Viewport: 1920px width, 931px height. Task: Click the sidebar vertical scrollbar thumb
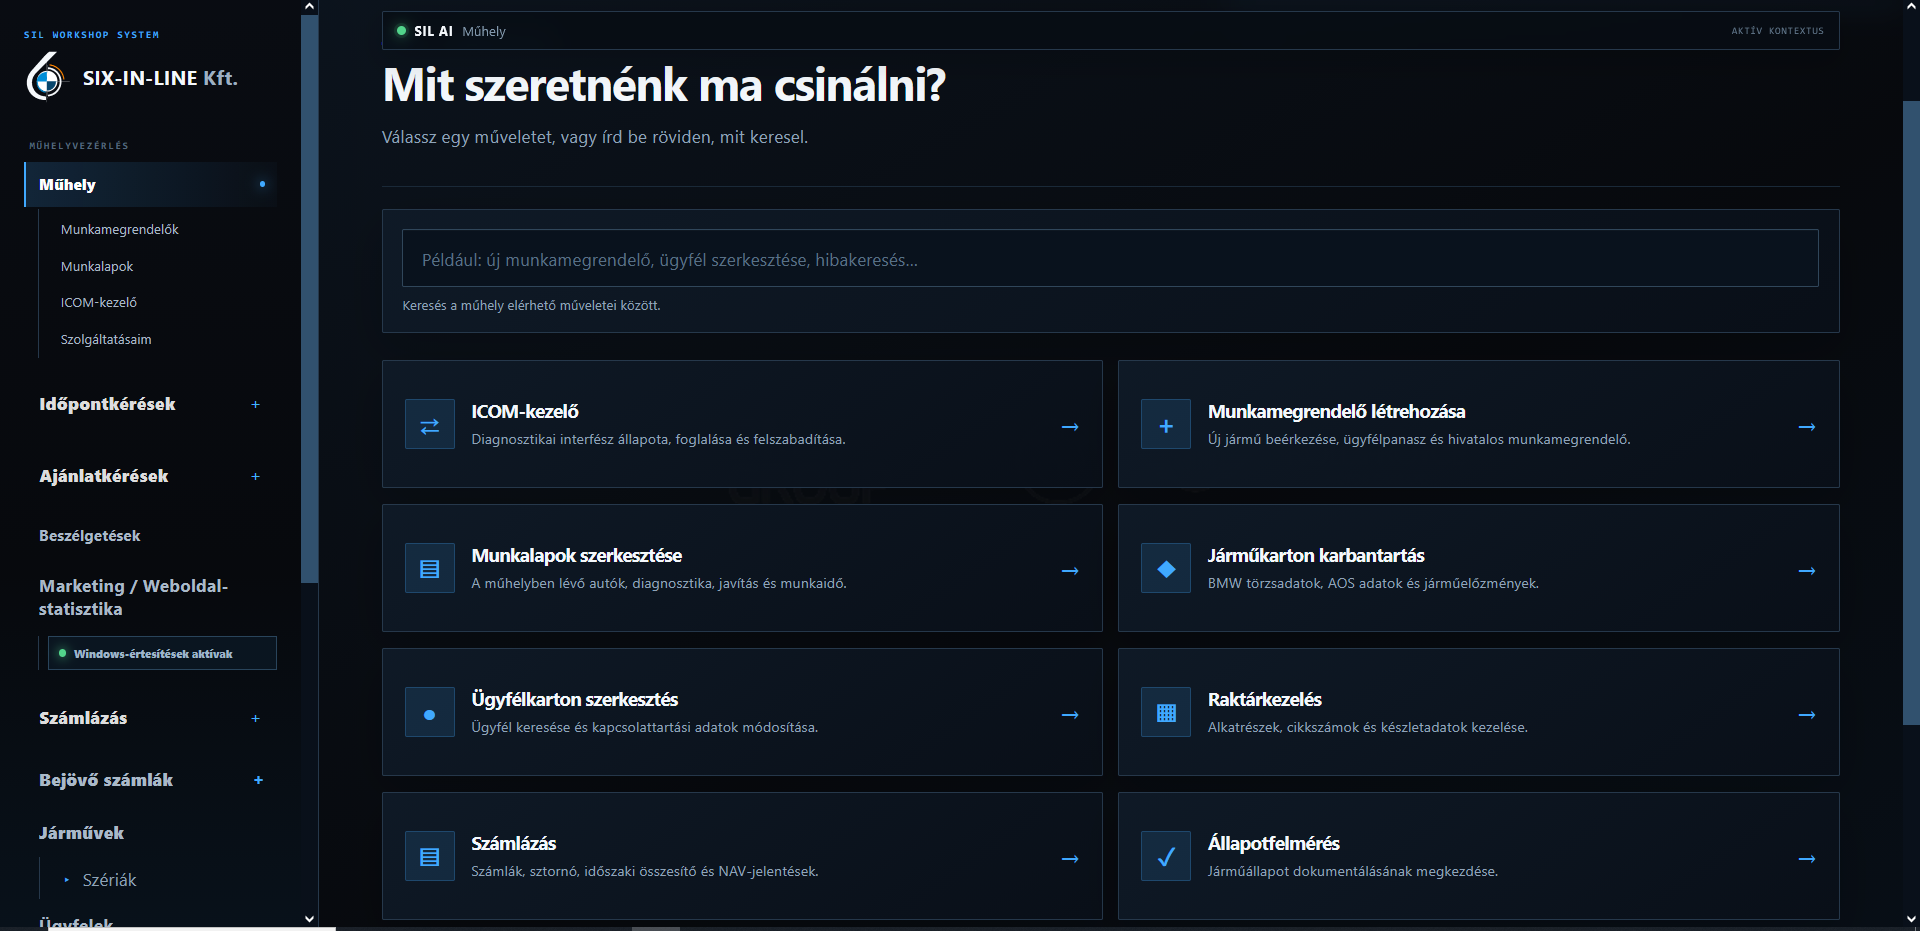click(309, 298)
